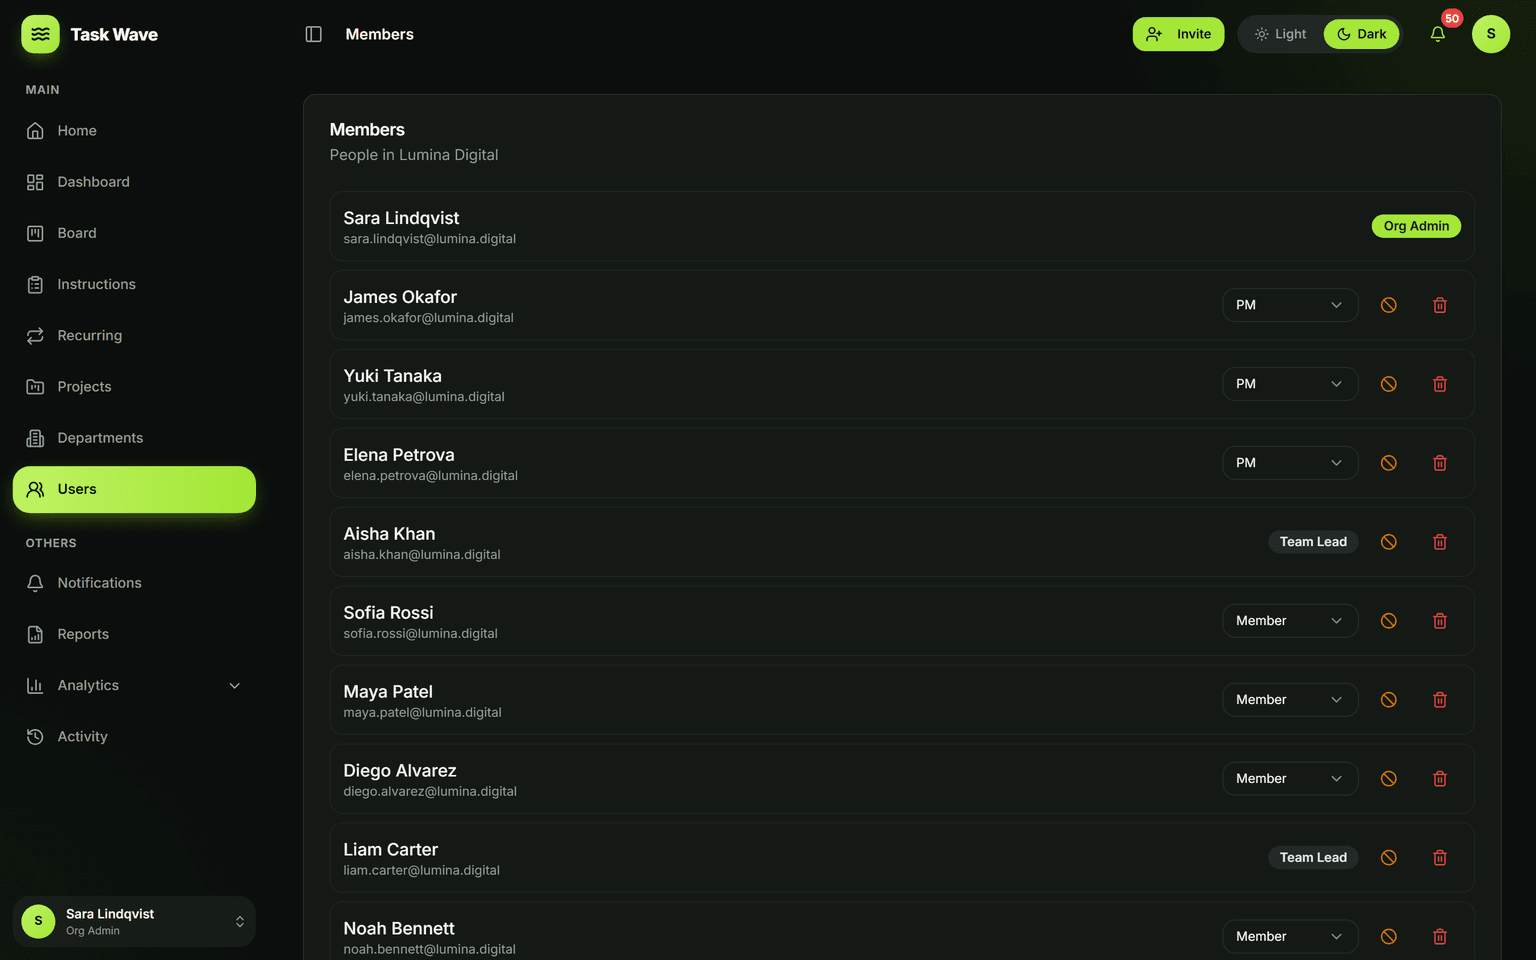Navigate to Board
The image size is (1536, 960).
tap(134, 233)
